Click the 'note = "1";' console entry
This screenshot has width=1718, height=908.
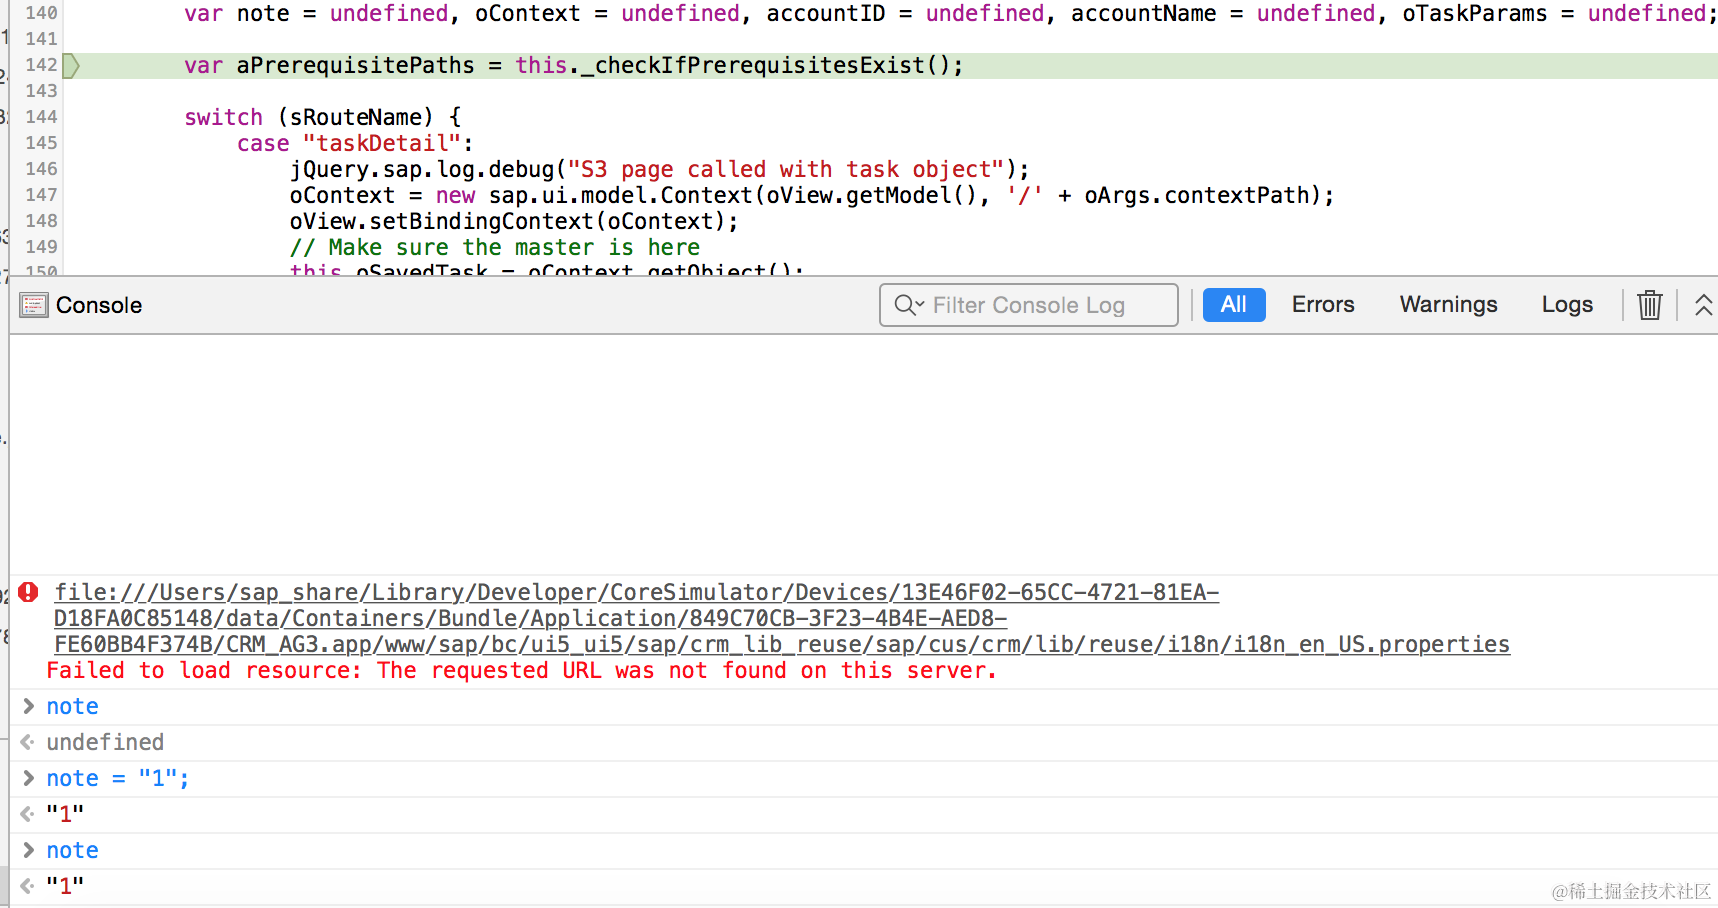pyautogui.click(x=118, y=779)
